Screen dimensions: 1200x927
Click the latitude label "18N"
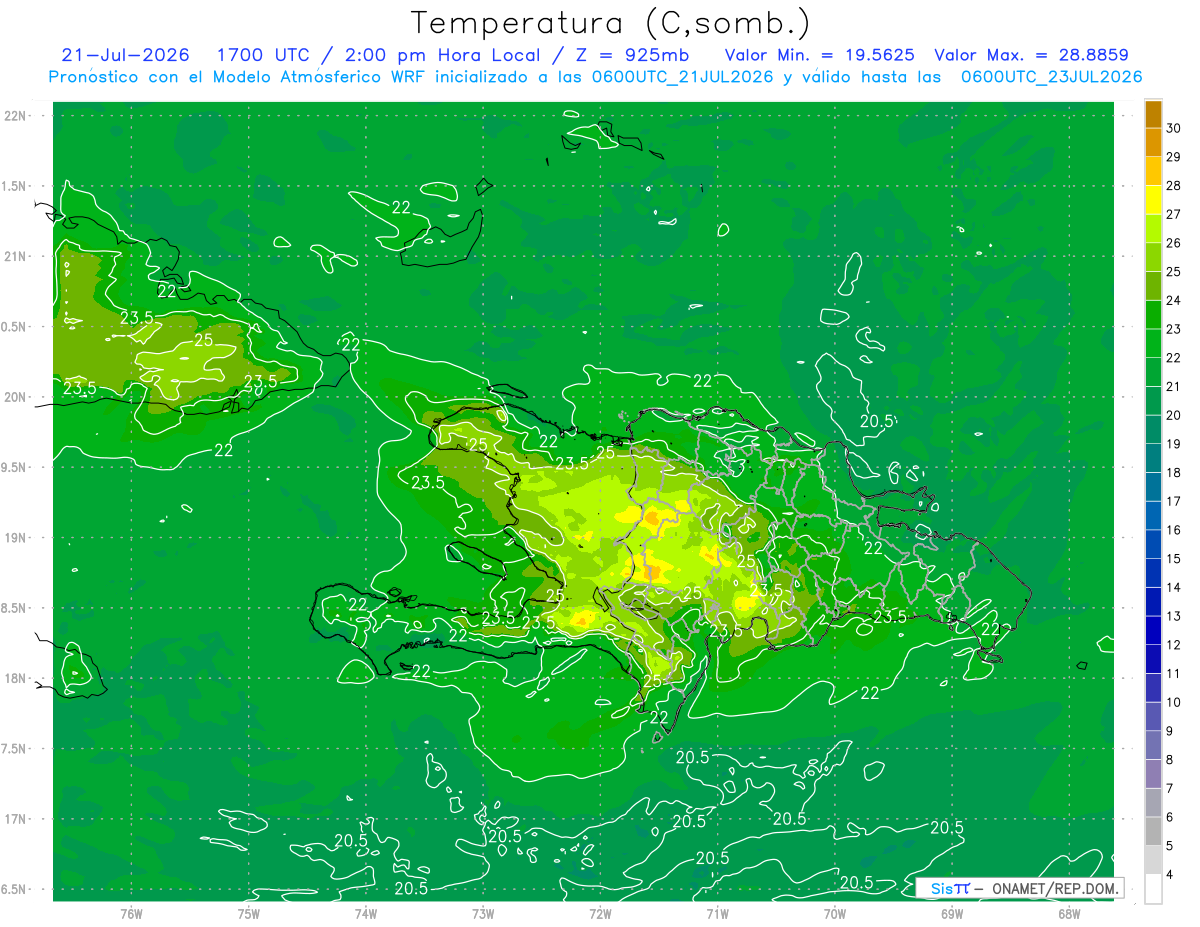16,678
